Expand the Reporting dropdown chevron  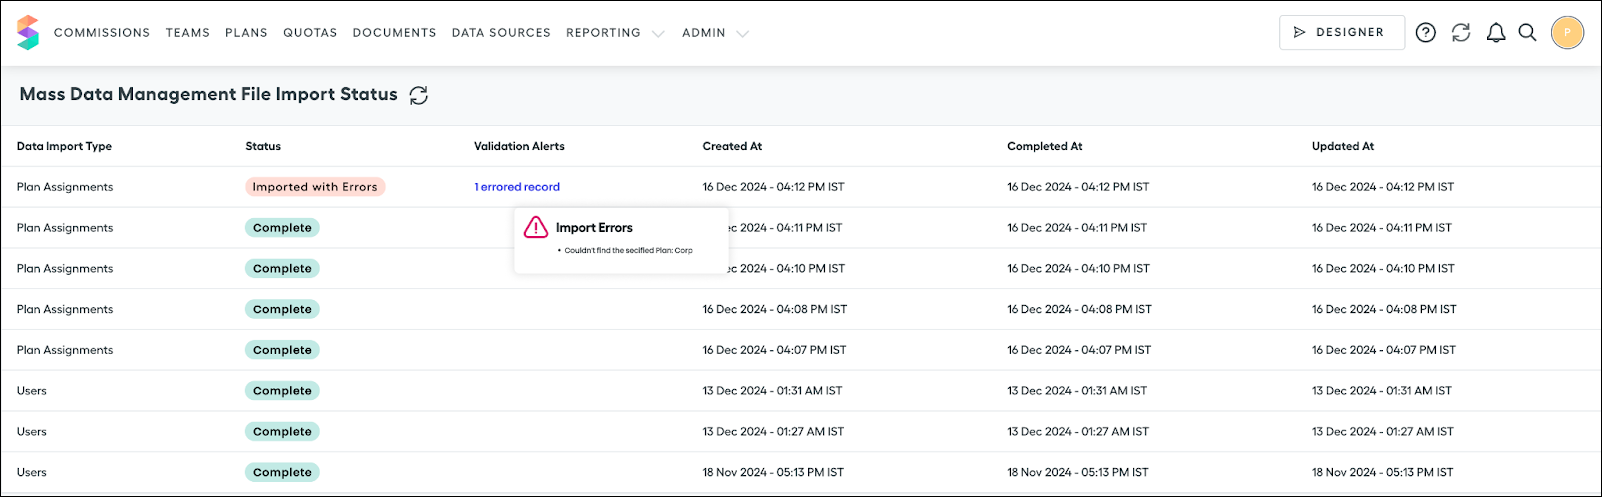(657, 33)
